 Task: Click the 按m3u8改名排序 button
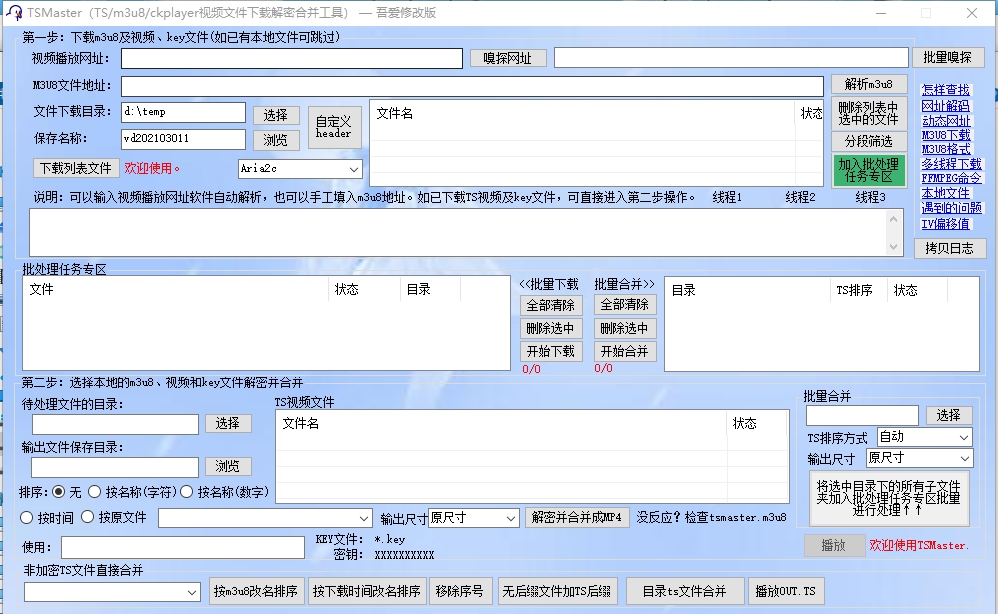[x=256, y=591]
